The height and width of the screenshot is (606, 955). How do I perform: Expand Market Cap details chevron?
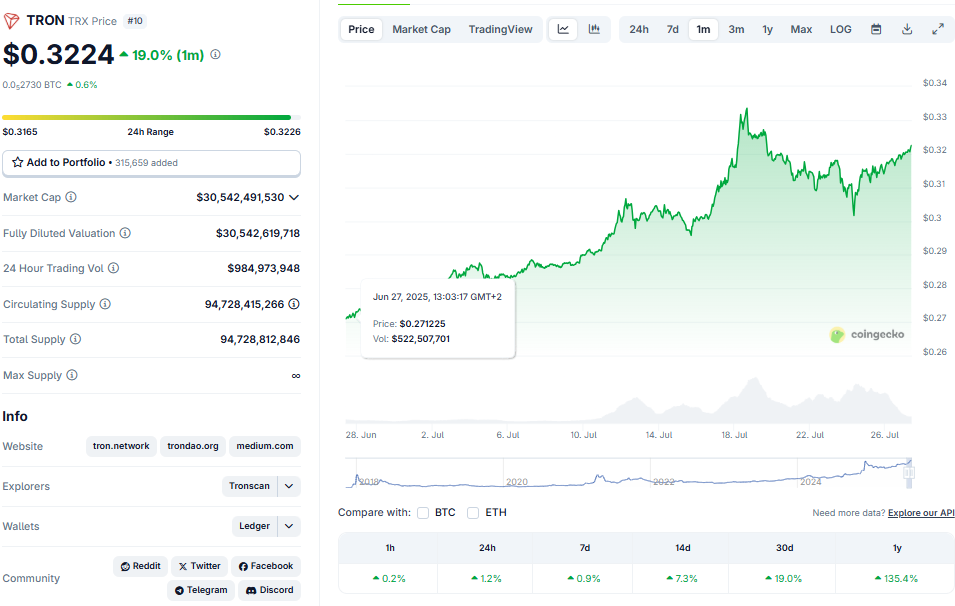294,197
